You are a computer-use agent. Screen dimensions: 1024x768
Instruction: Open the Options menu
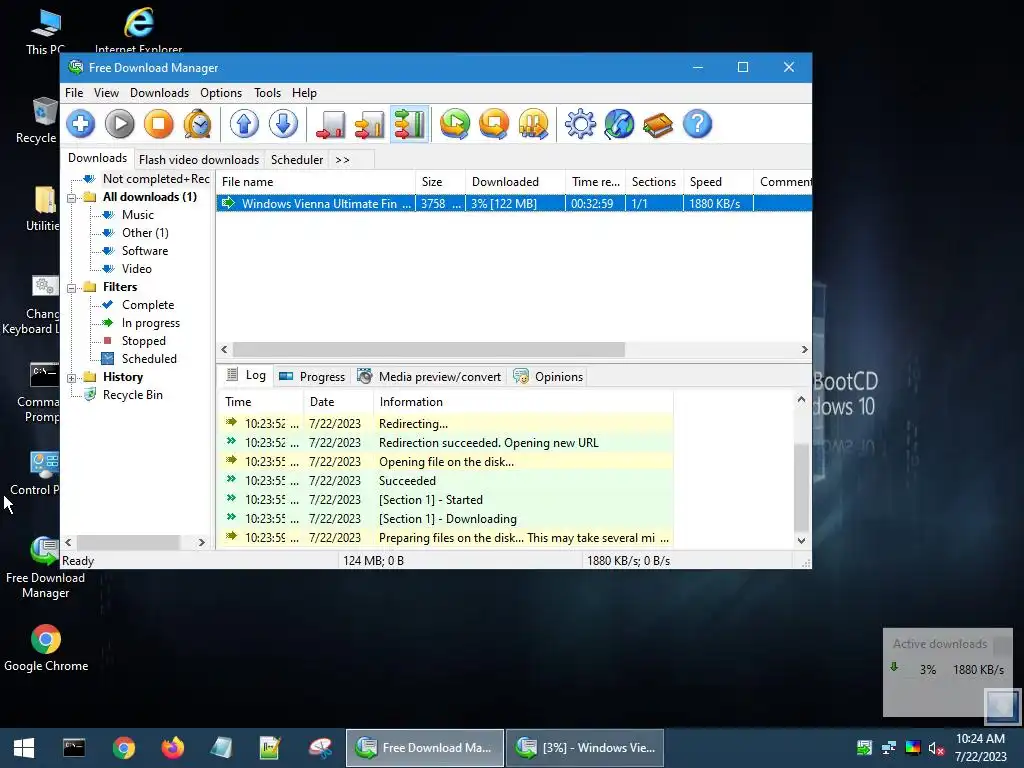point(221,93)
